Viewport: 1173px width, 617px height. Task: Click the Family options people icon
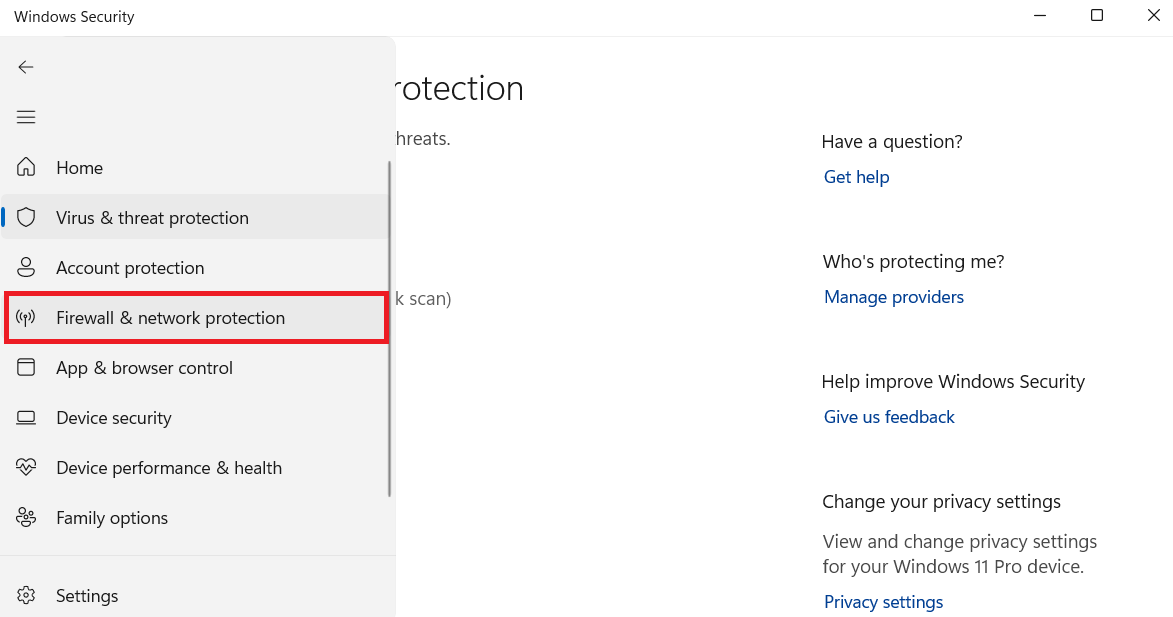tap(26, 518)
